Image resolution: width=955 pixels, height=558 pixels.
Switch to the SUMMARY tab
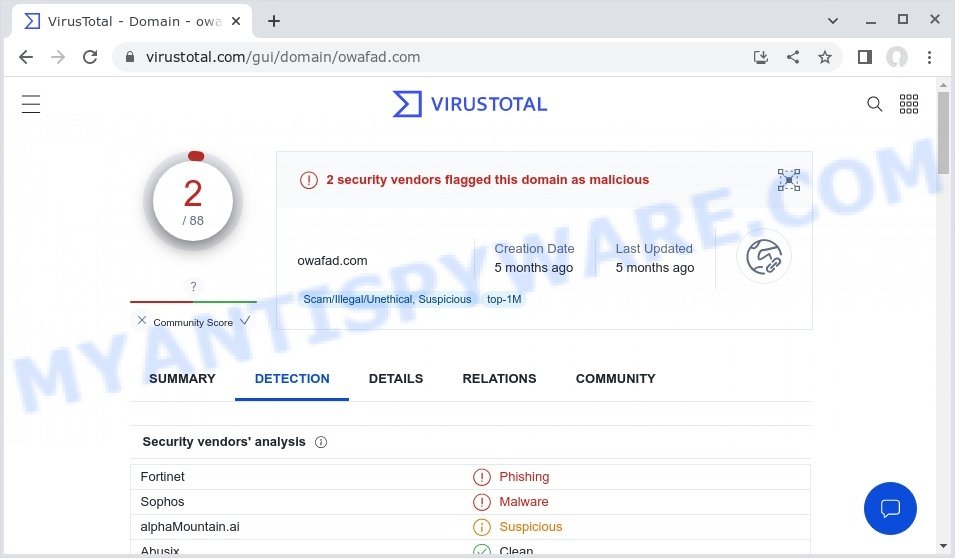(182, 379)
